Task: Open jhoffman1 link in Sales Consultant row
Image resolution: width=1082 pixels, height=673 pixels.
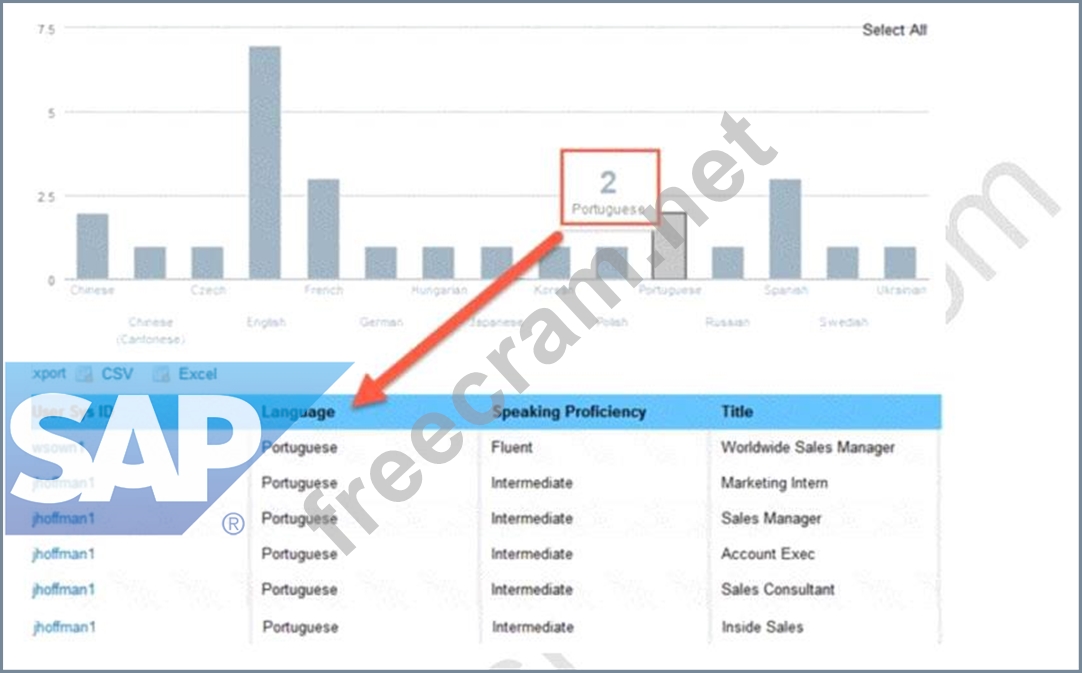Action: click(x=63, y=589)
